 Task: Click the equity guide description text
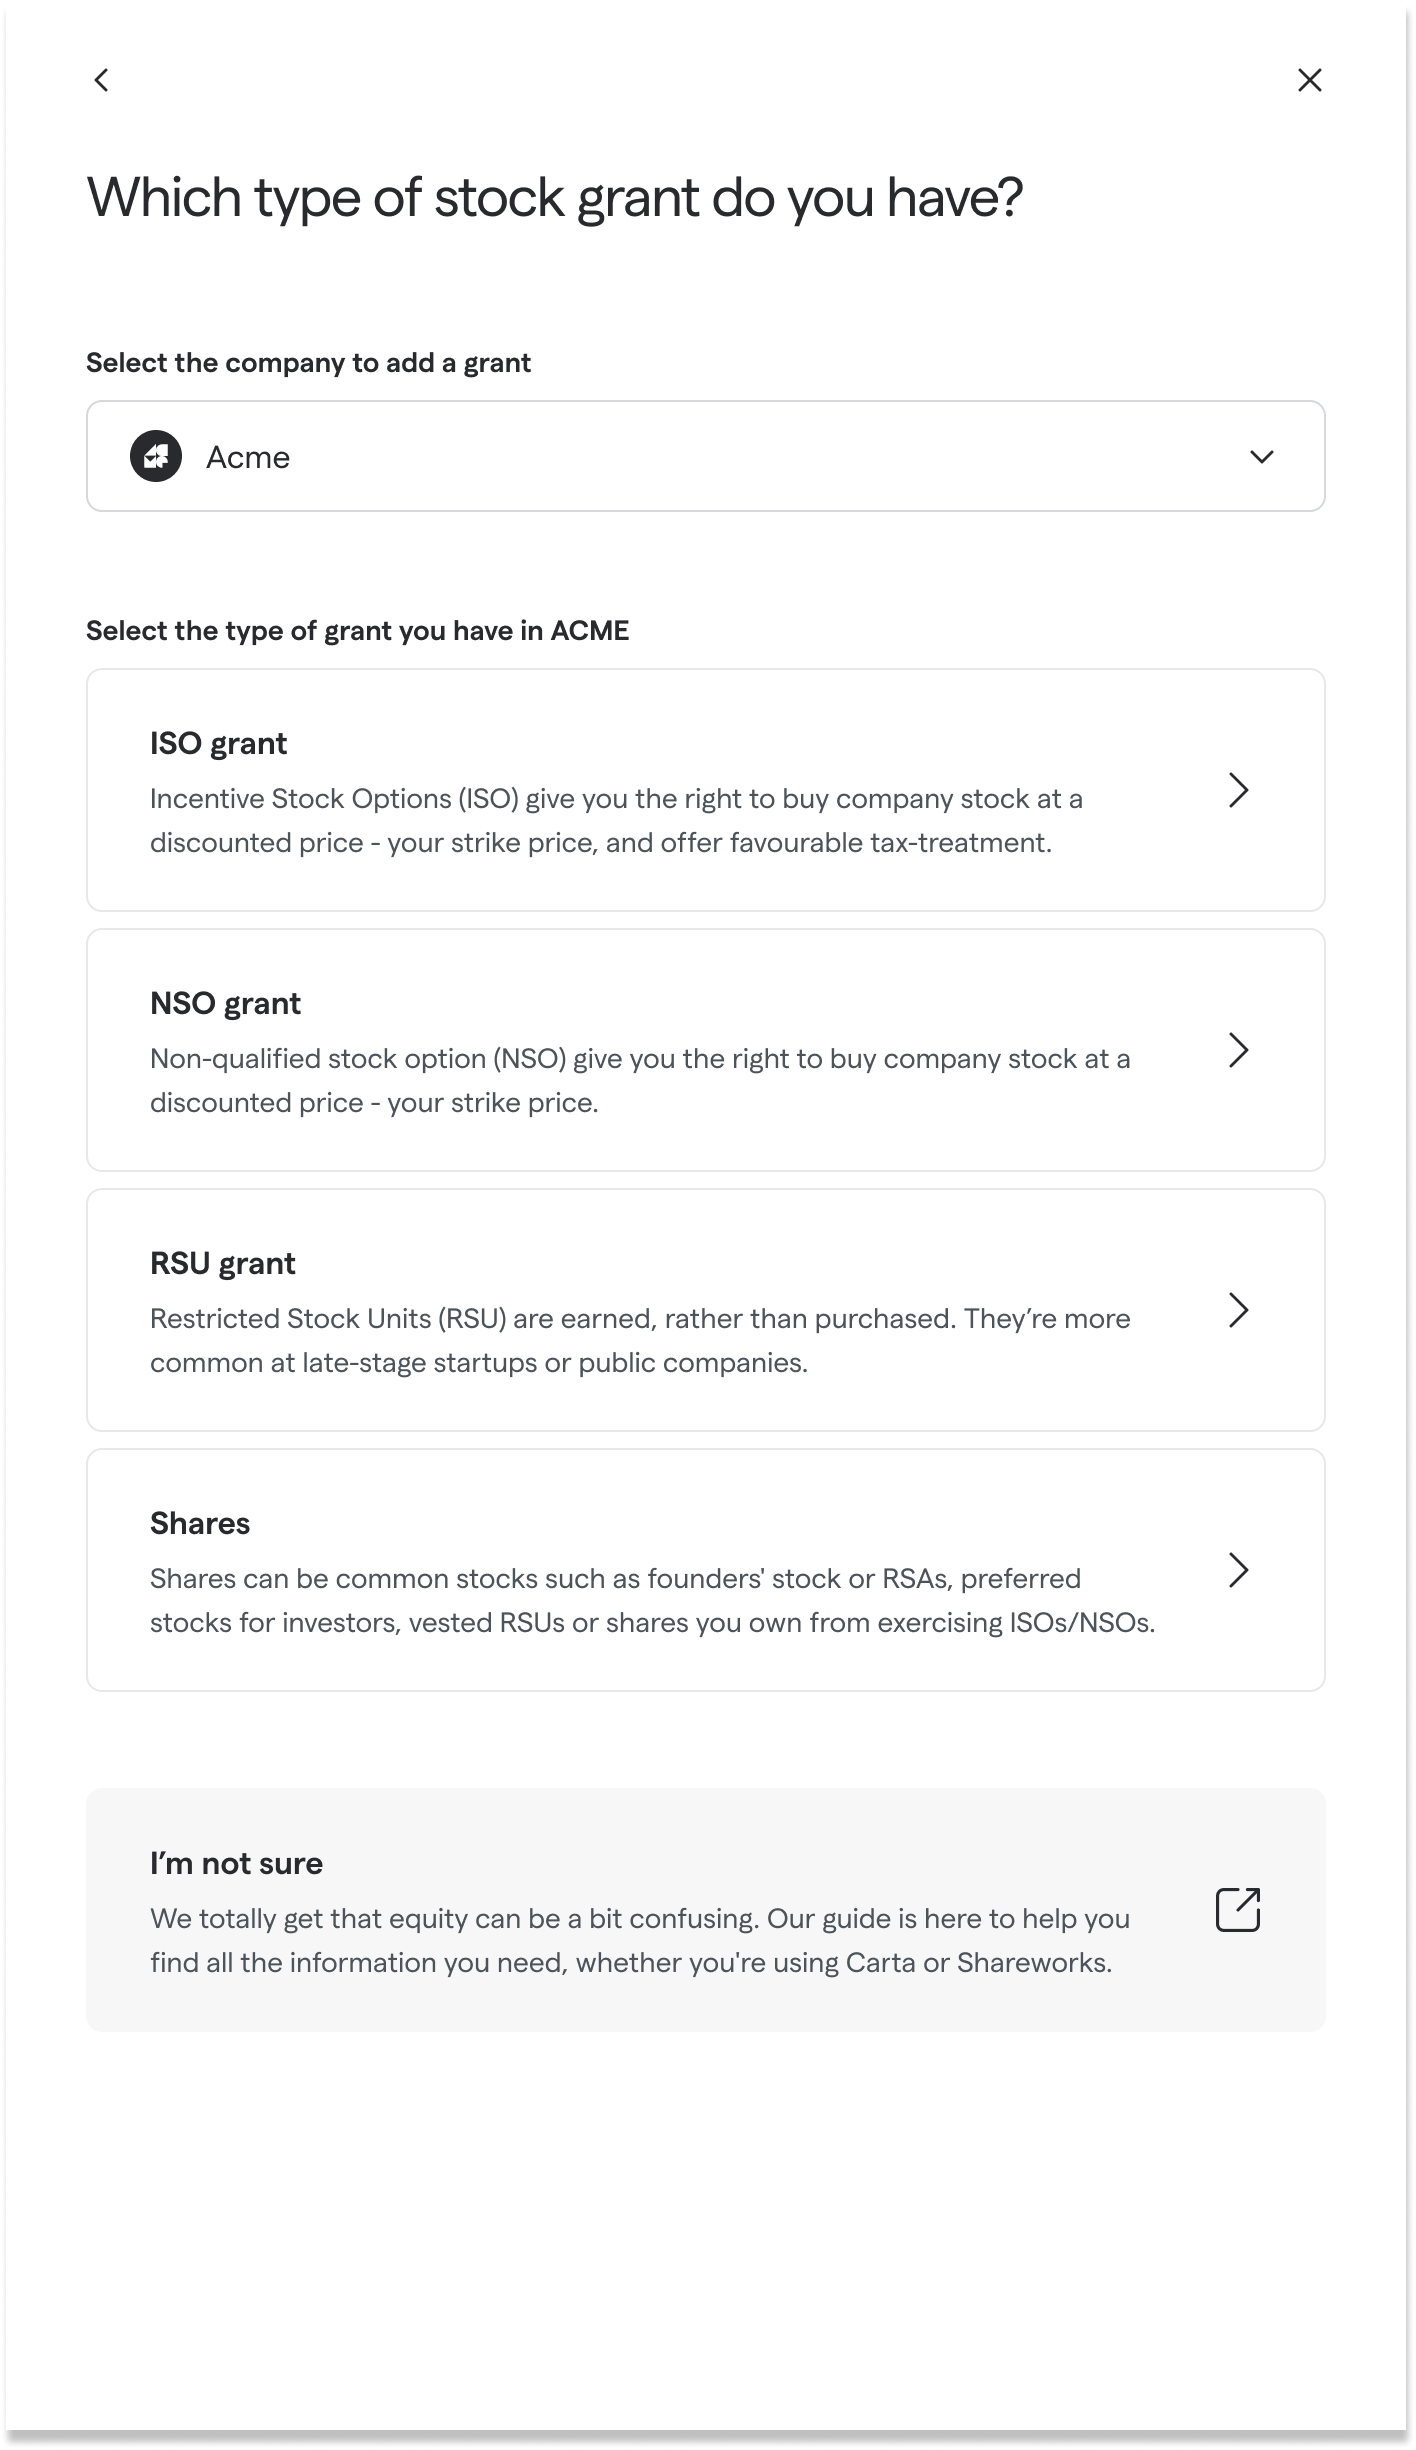tap(640, 1941)
